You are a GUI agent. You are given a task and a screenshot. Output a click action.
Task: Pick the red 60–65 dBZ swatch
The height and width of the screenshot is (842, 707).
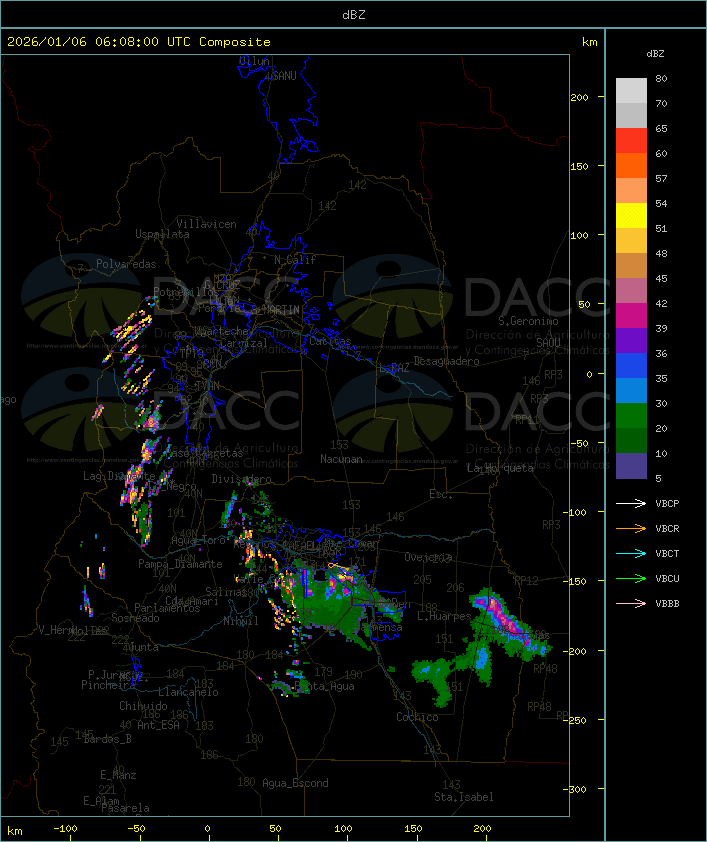click(x=631, y=140)
